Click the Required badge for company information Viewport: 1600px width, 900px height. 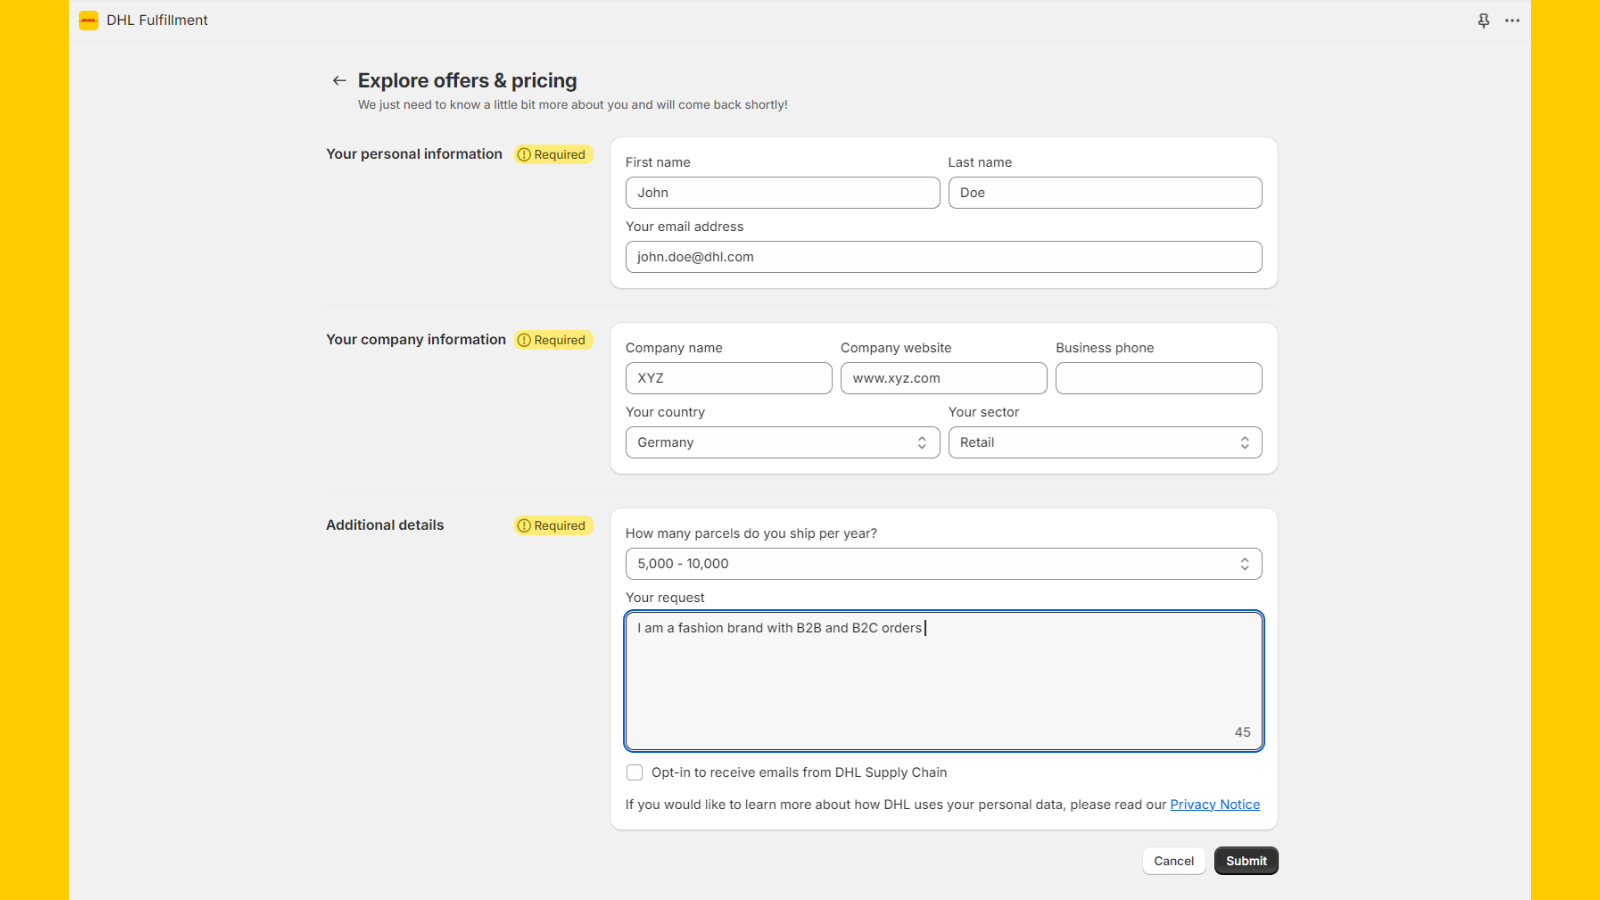(x=553, y=339)
